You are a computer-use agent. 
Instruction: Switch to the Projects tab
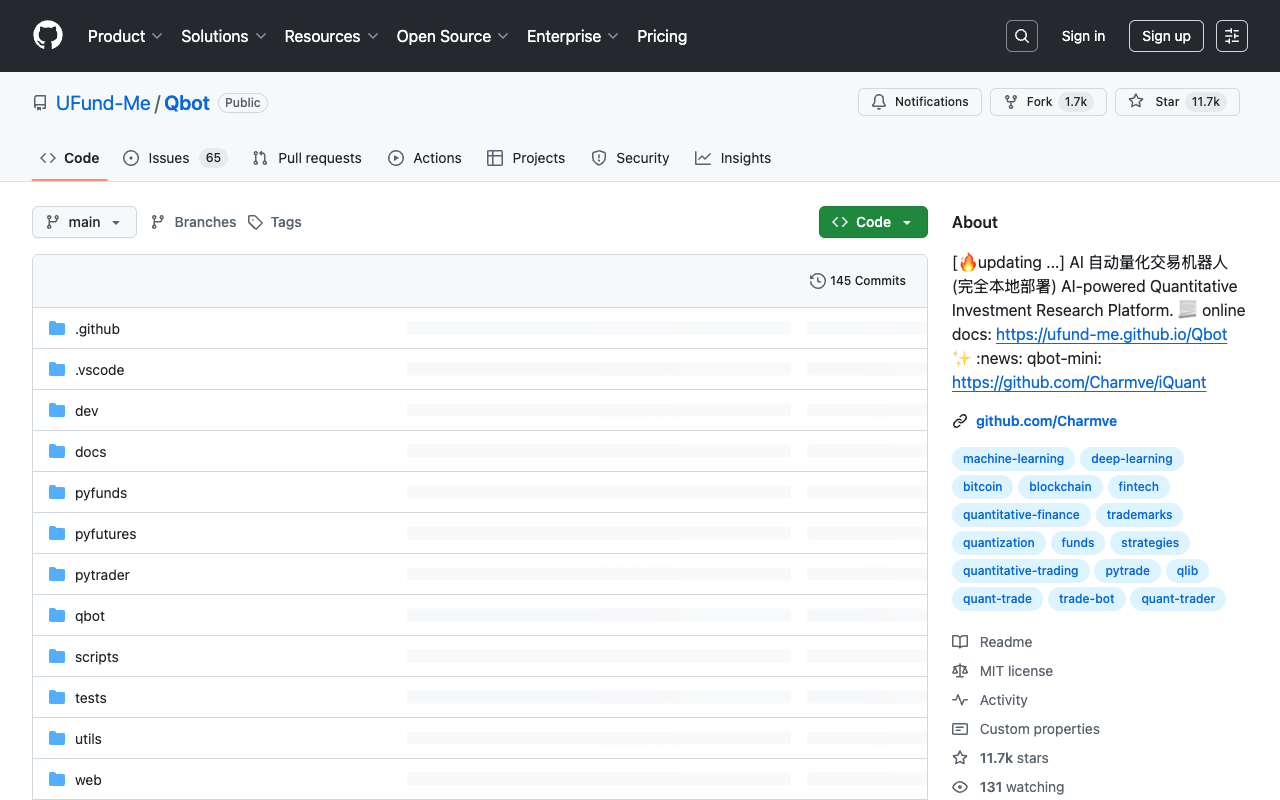(x=526, y=158)
